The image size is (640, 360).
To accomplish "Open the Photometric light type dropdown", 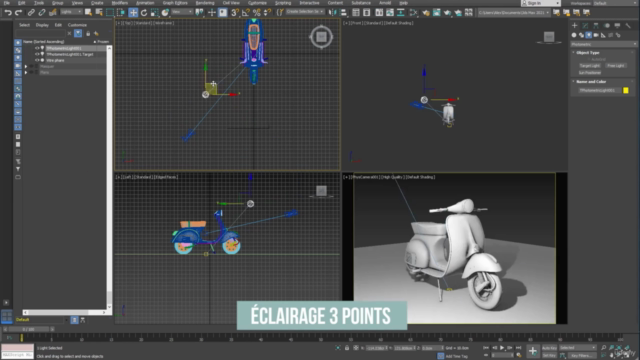I will tap(603, 44).
